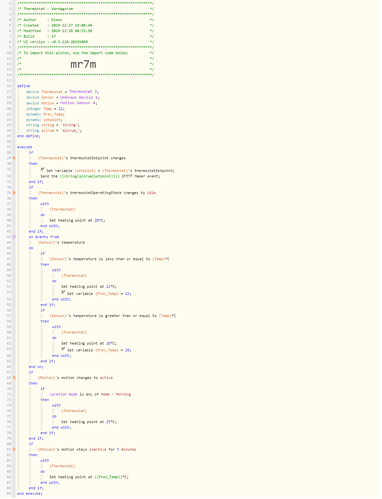Select Set heating point at Prev_Temp statement

click(89, 477)
